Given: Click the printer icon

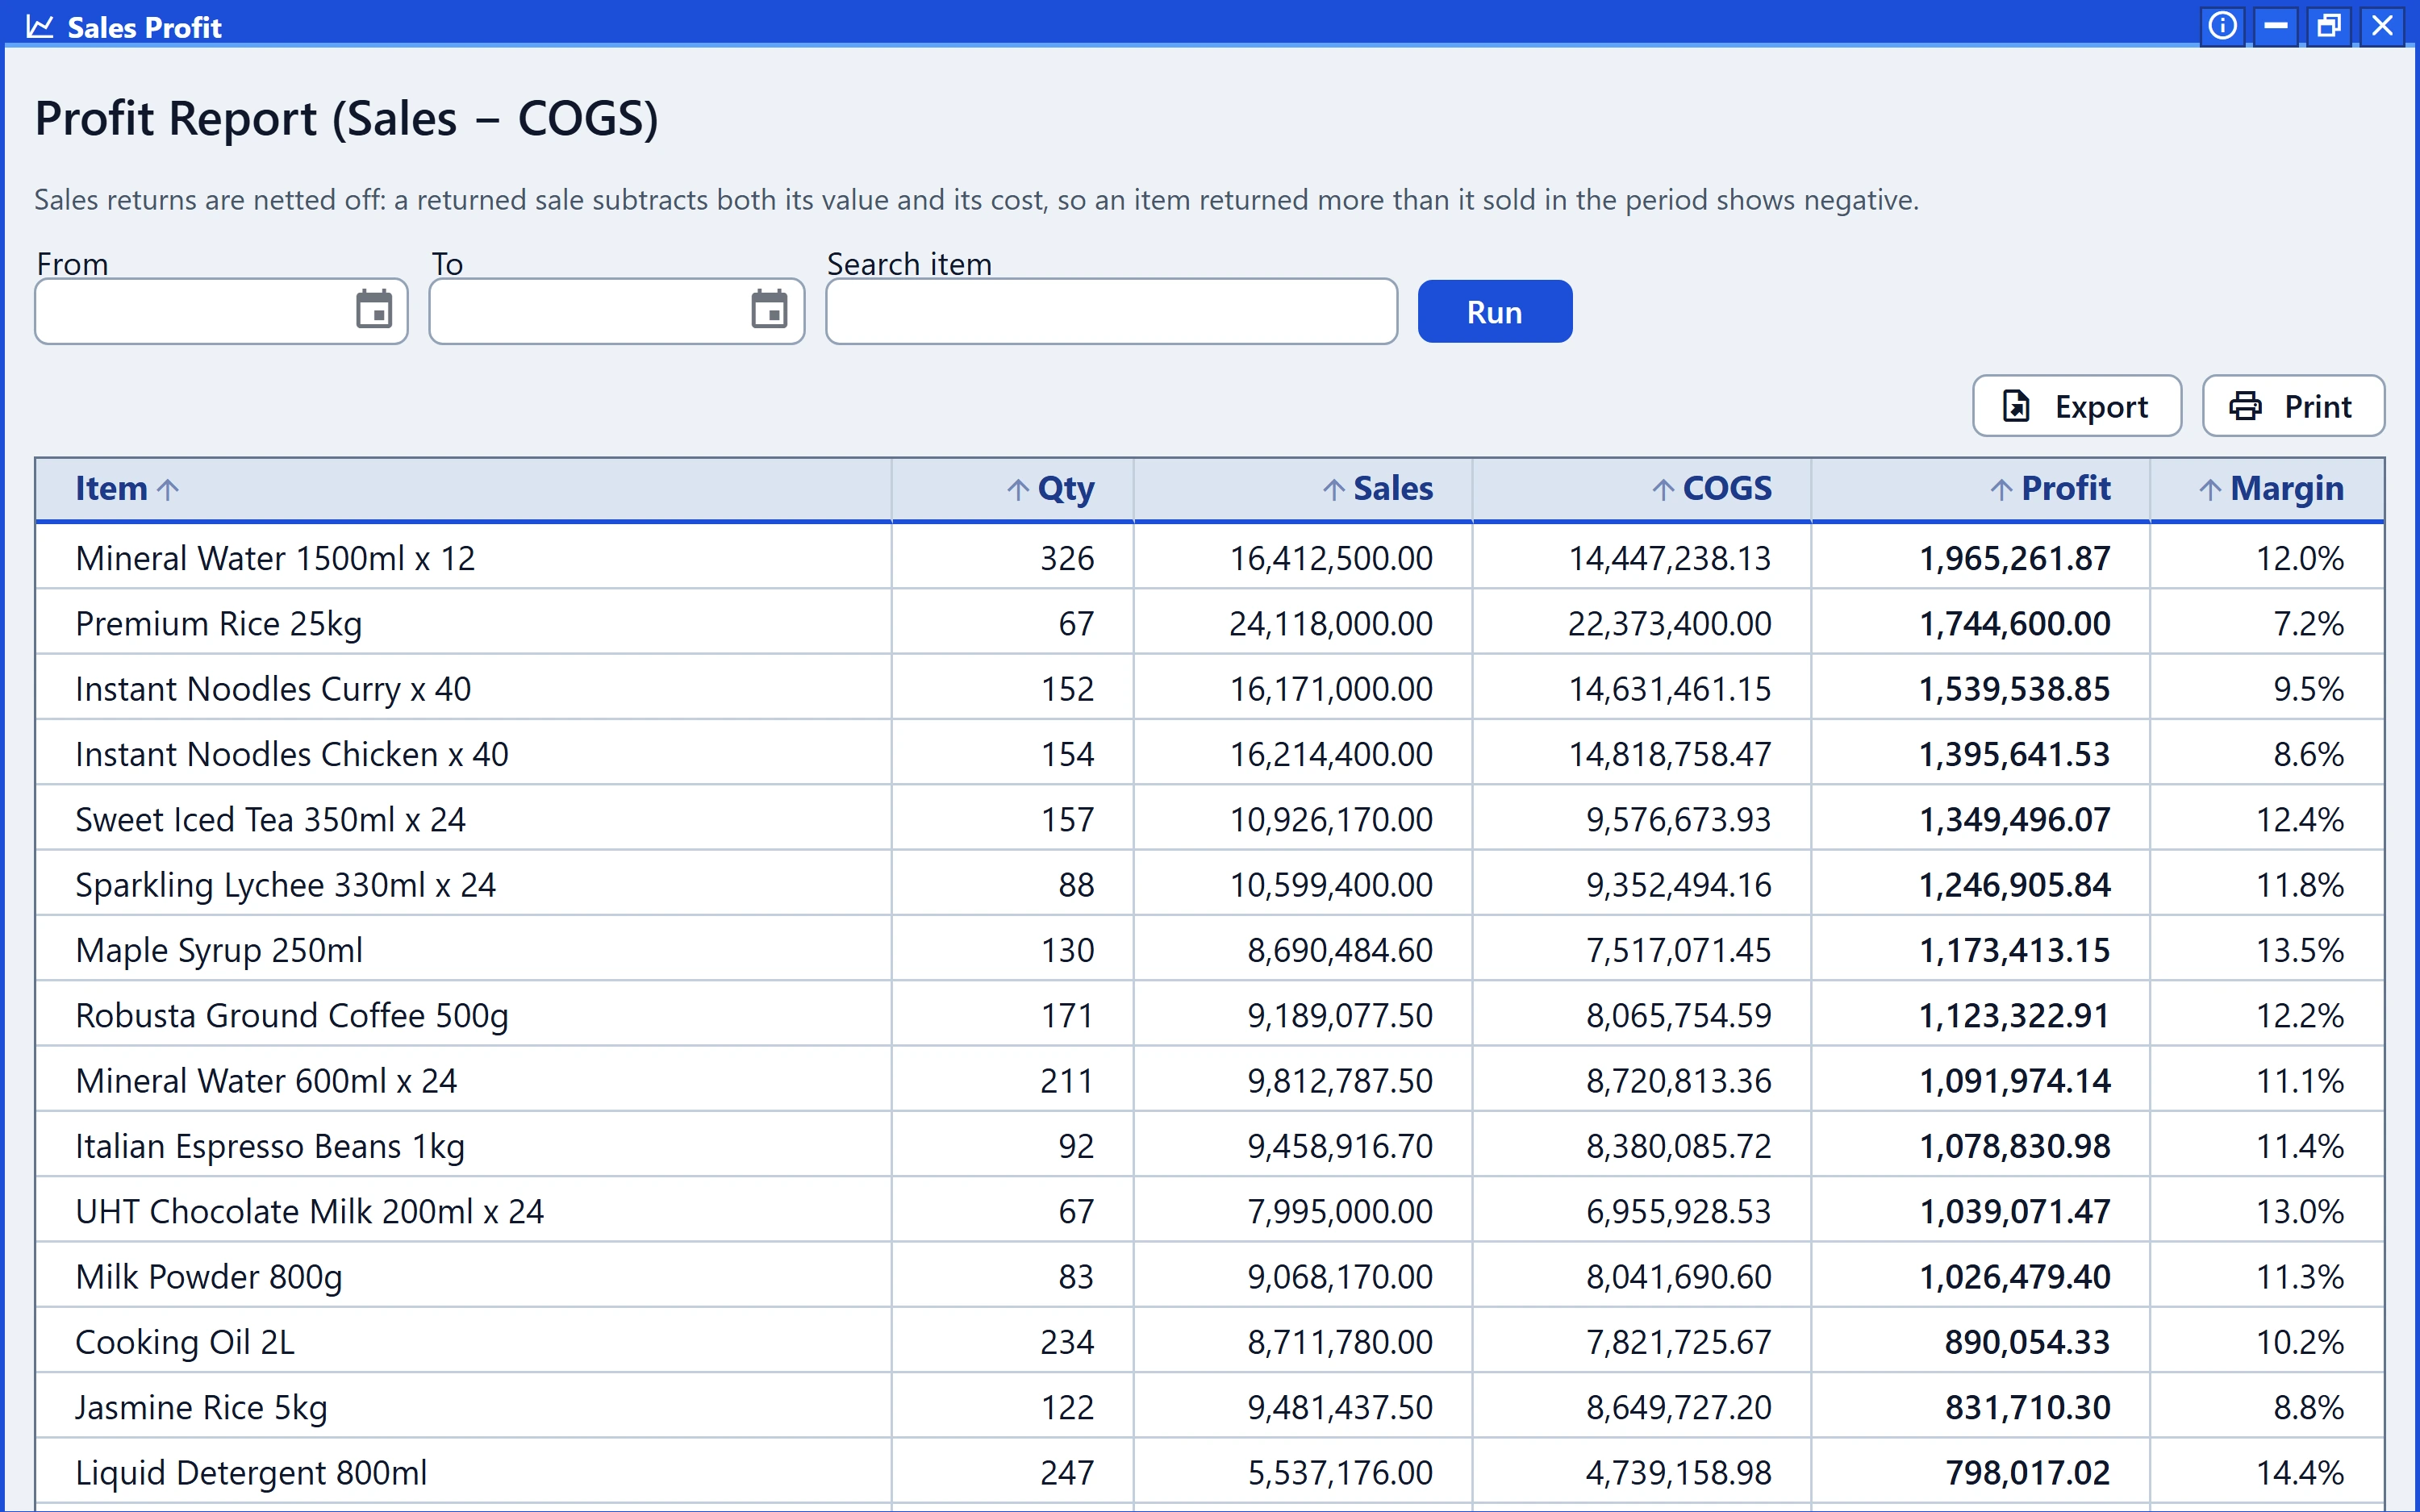Looking at the screenshot, I should pos(2245,406).
